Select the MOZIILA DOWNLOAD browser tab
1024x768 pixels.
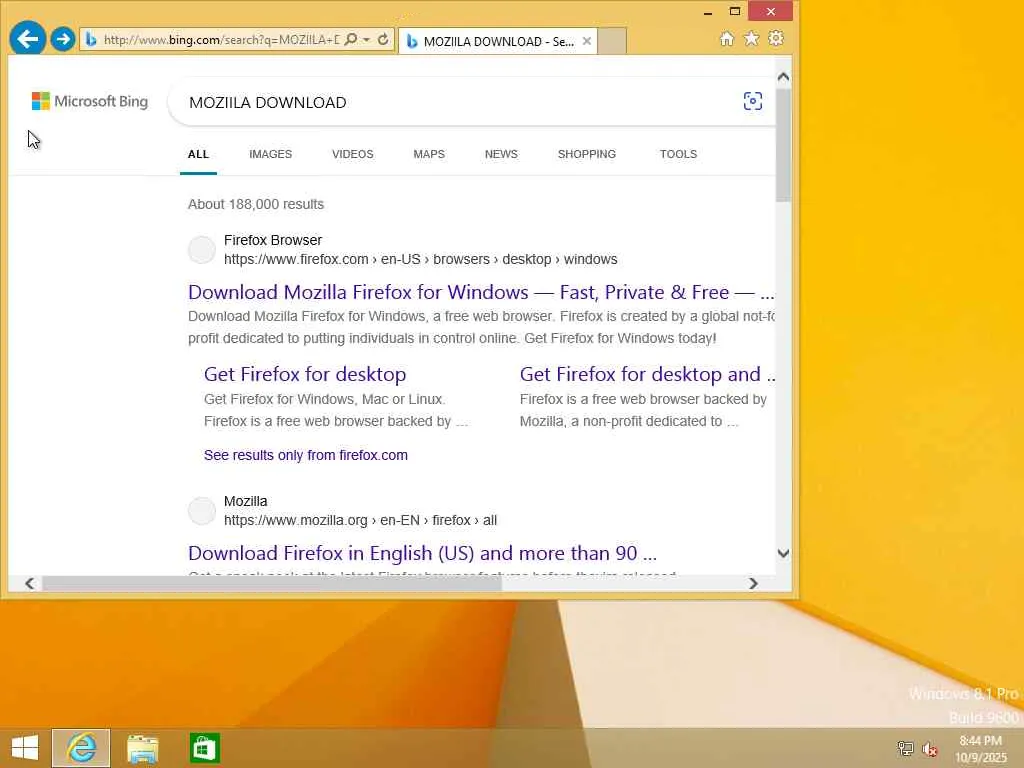tap(498, 41)
